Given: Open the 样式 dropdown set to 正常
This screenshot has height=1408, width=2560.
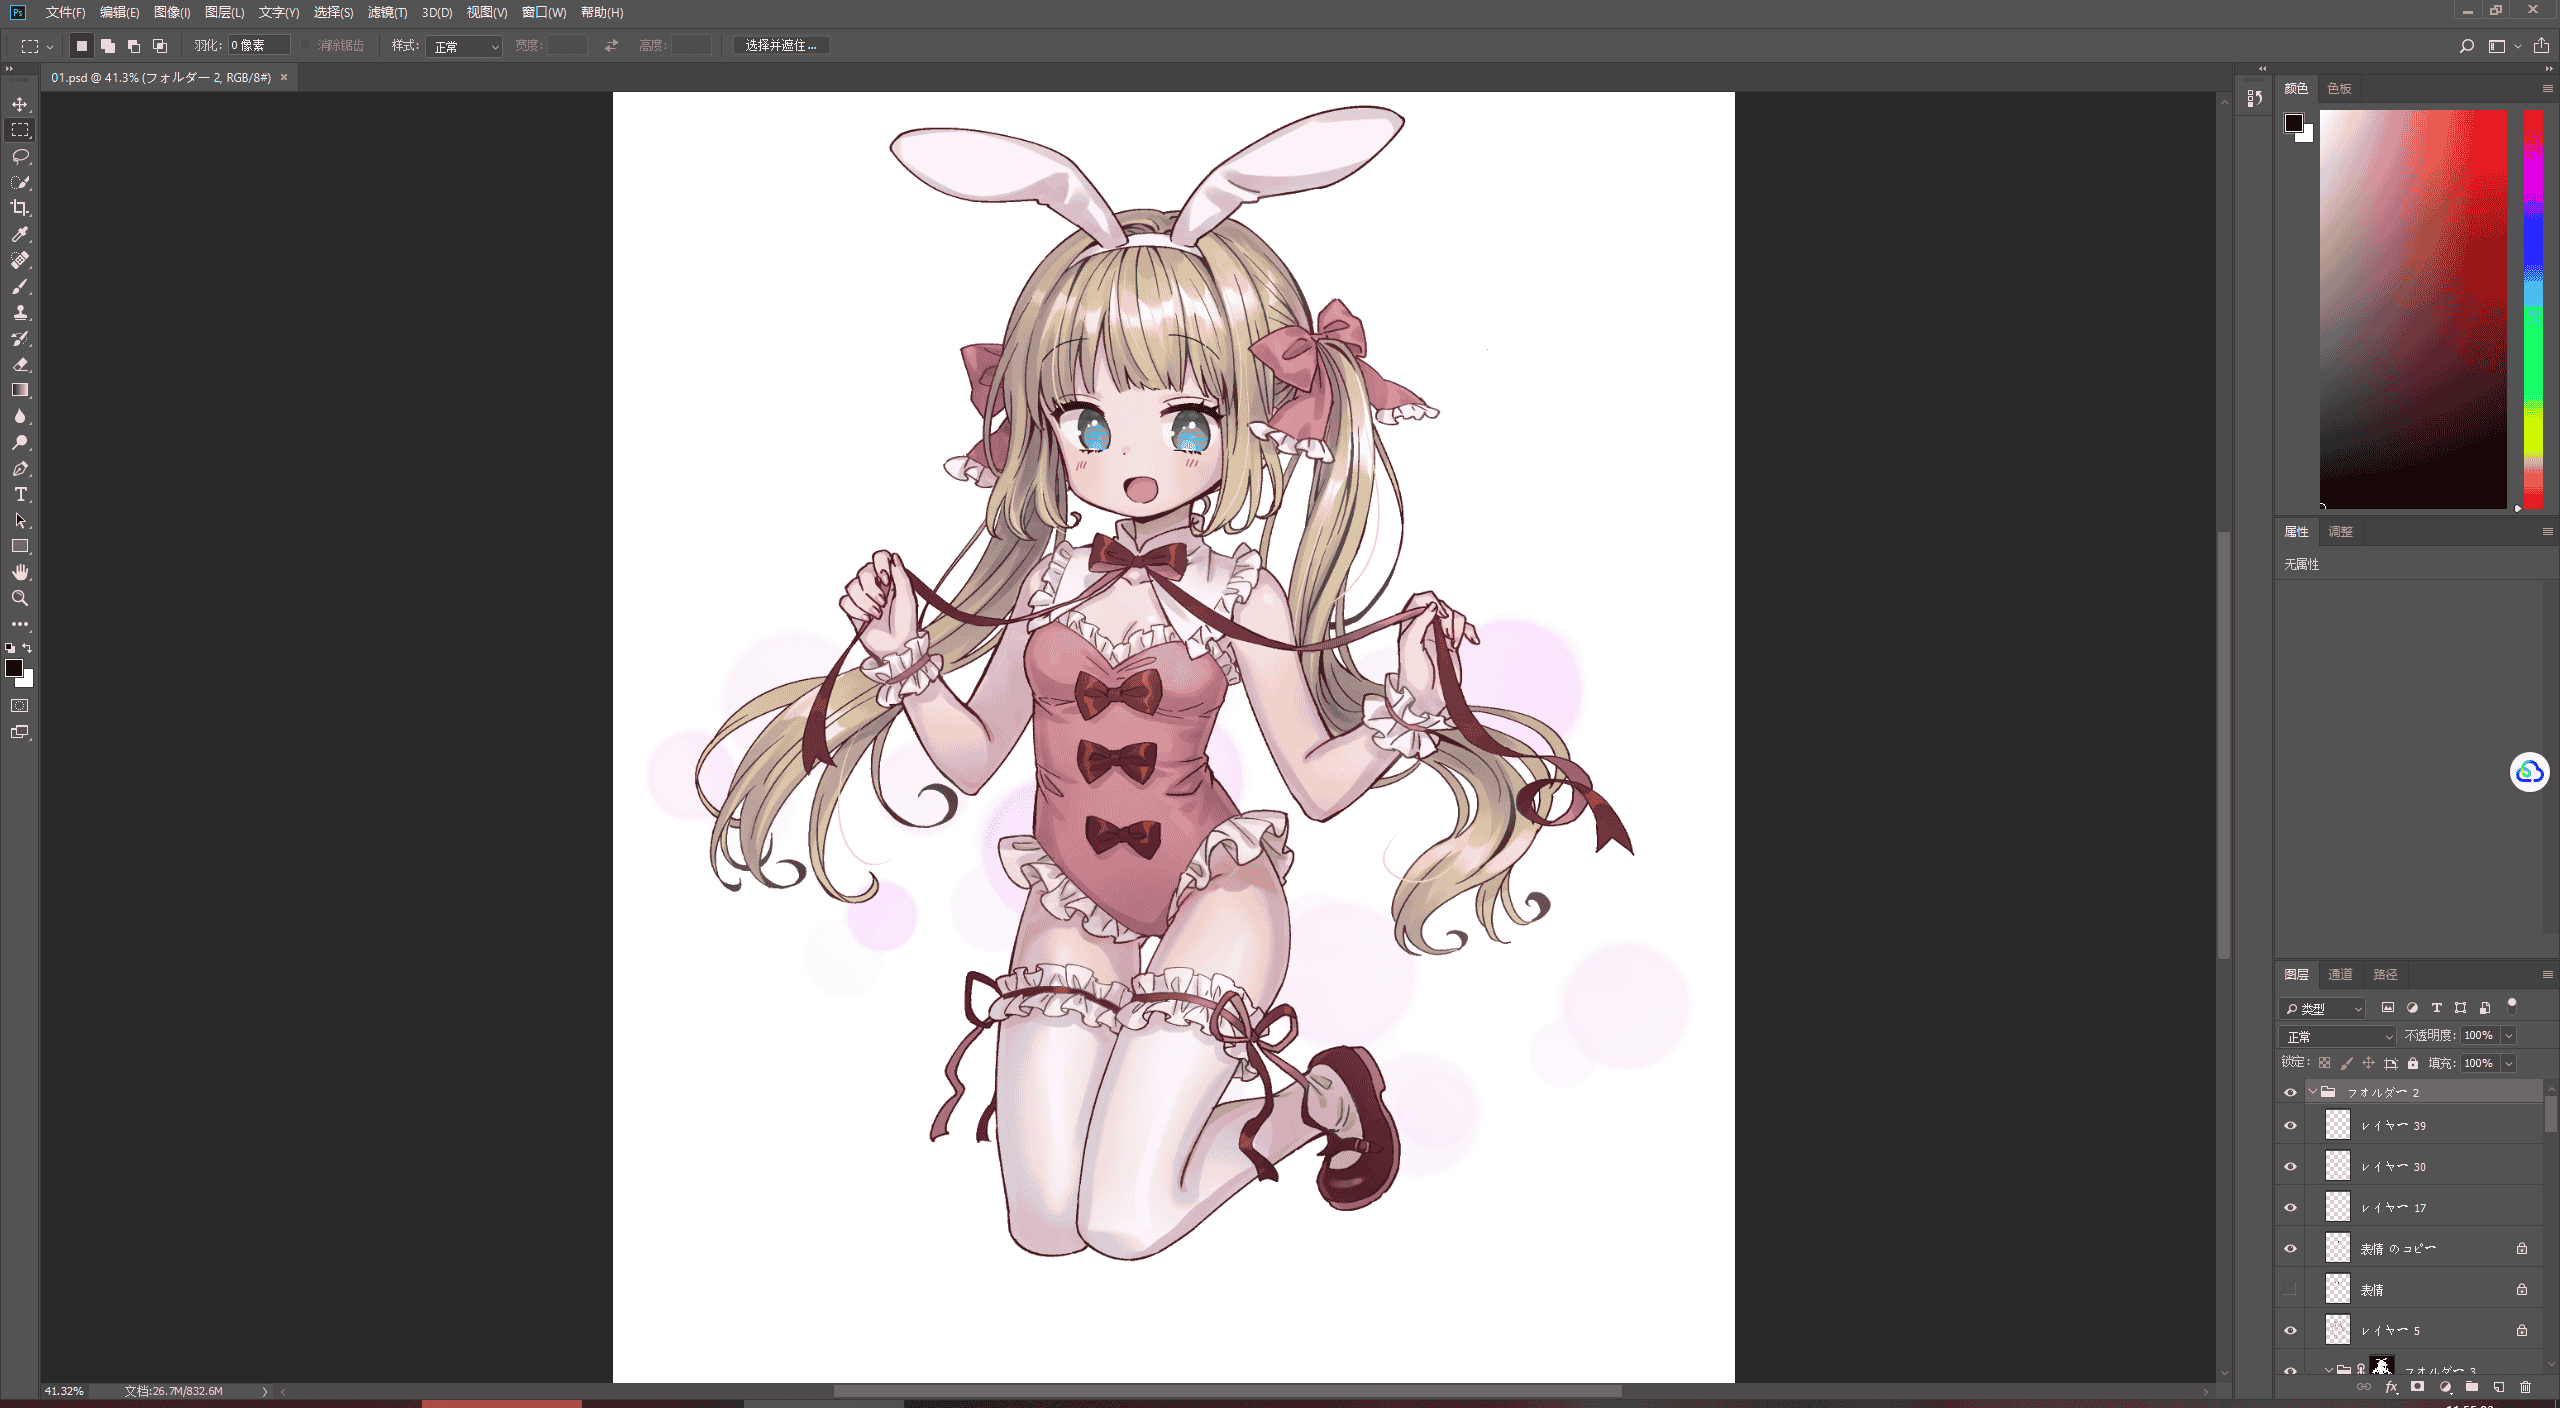Looking at the screenshot, I should [x=465, y=46].
